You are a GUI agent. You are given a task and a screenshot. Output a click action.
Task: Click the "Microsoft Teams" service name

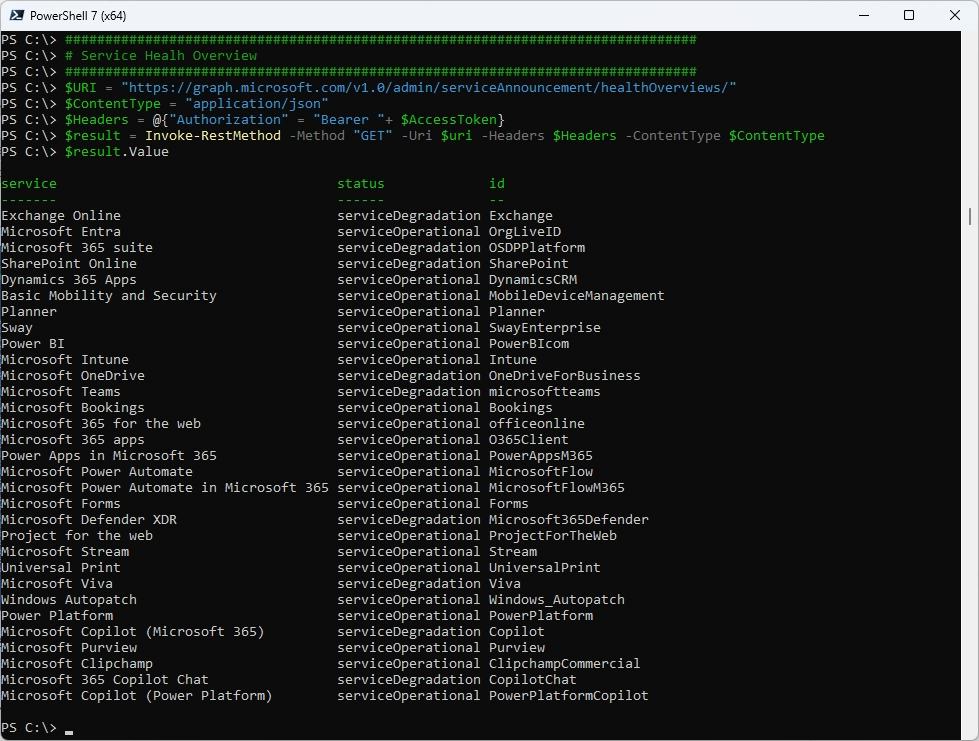[61, 392]
